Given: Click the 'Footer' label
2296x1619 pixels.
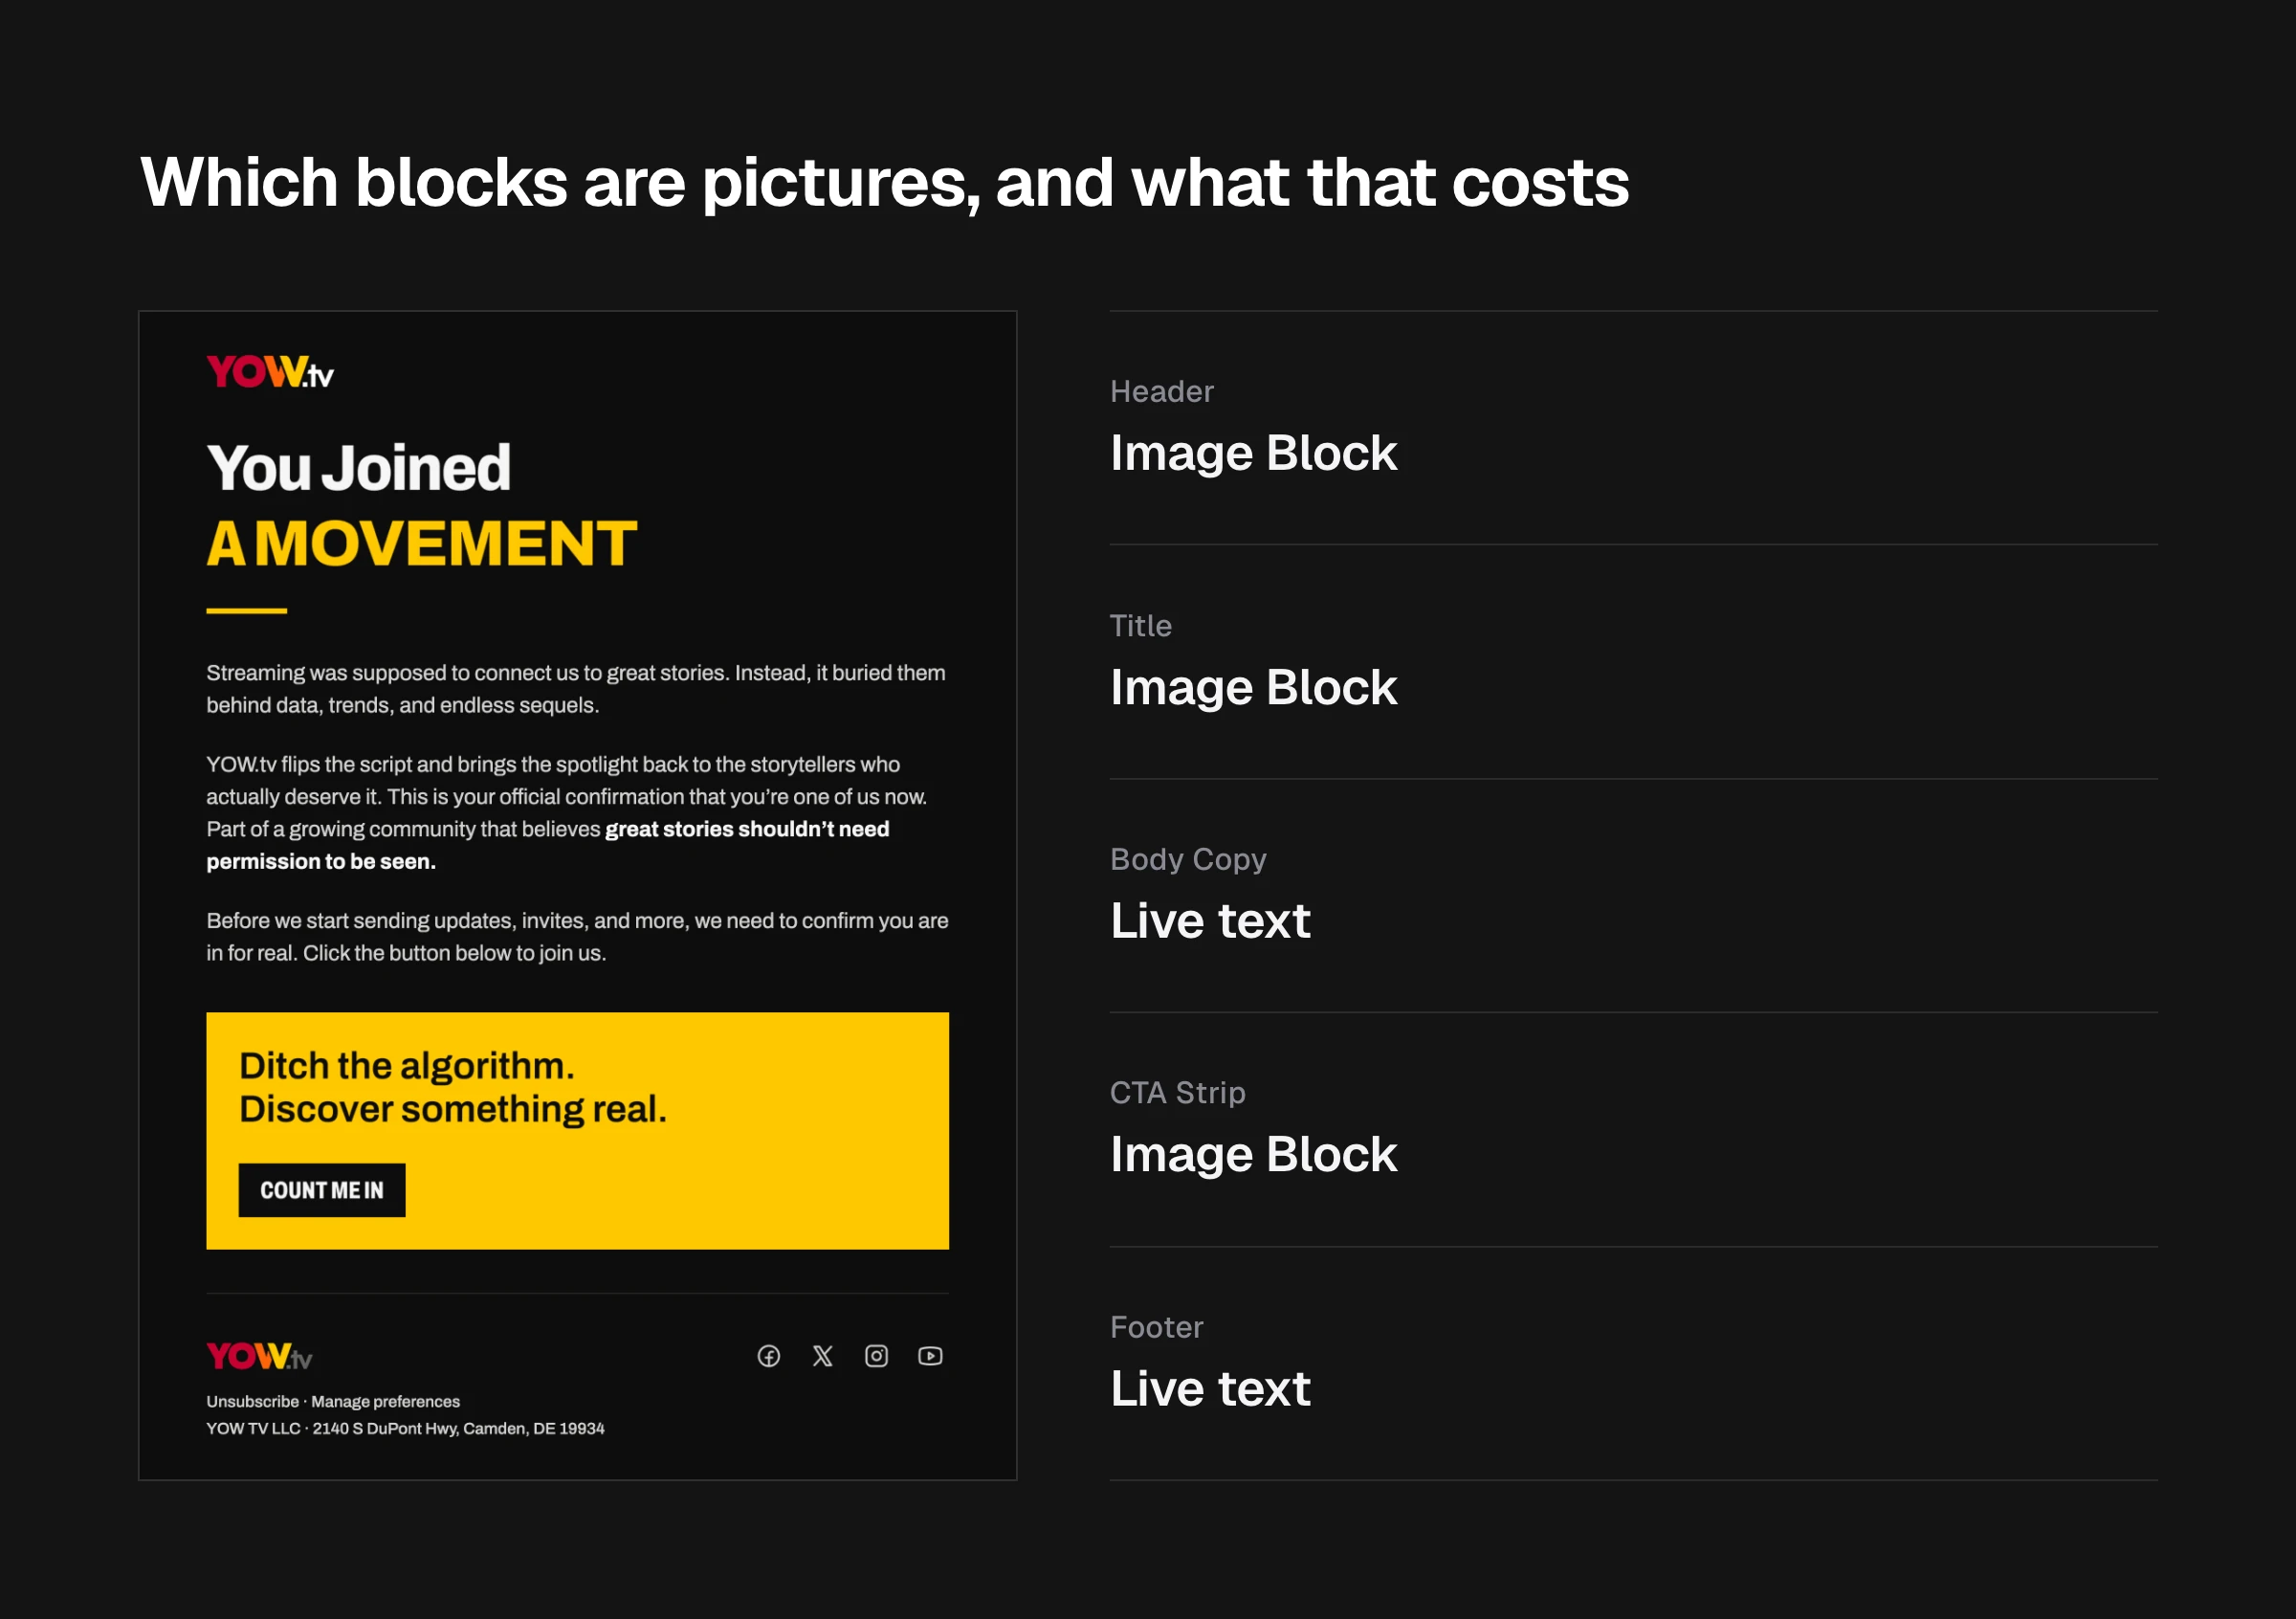Looking at the screenshot, I should pos(1157,1327).
